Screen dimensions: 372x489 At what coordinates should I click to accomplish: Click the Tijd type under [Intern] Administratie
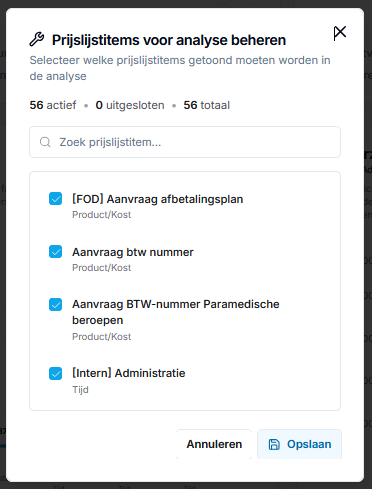click(80, 390)
